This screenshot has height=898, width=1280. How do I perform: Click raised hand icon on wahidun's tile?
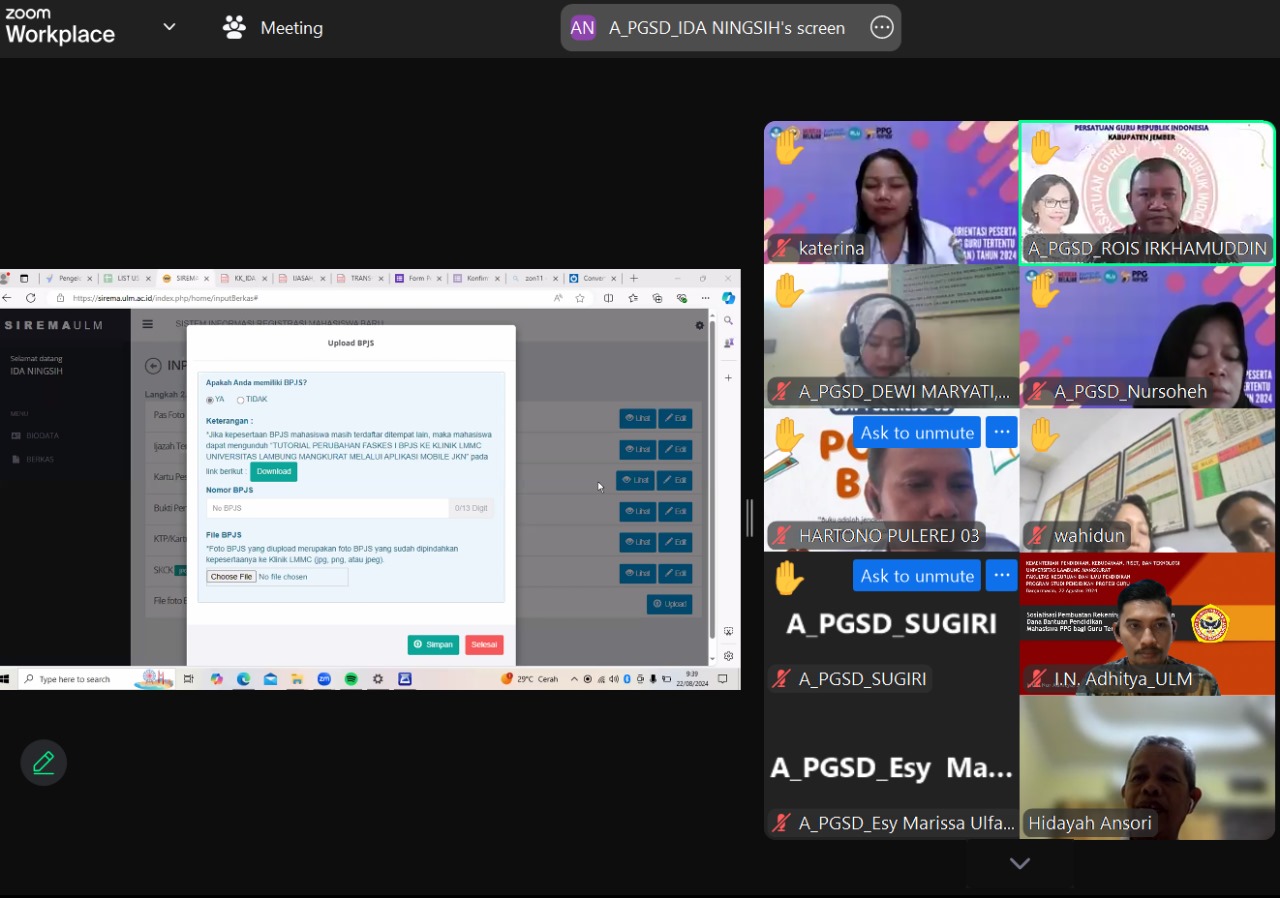point(1043,434)
